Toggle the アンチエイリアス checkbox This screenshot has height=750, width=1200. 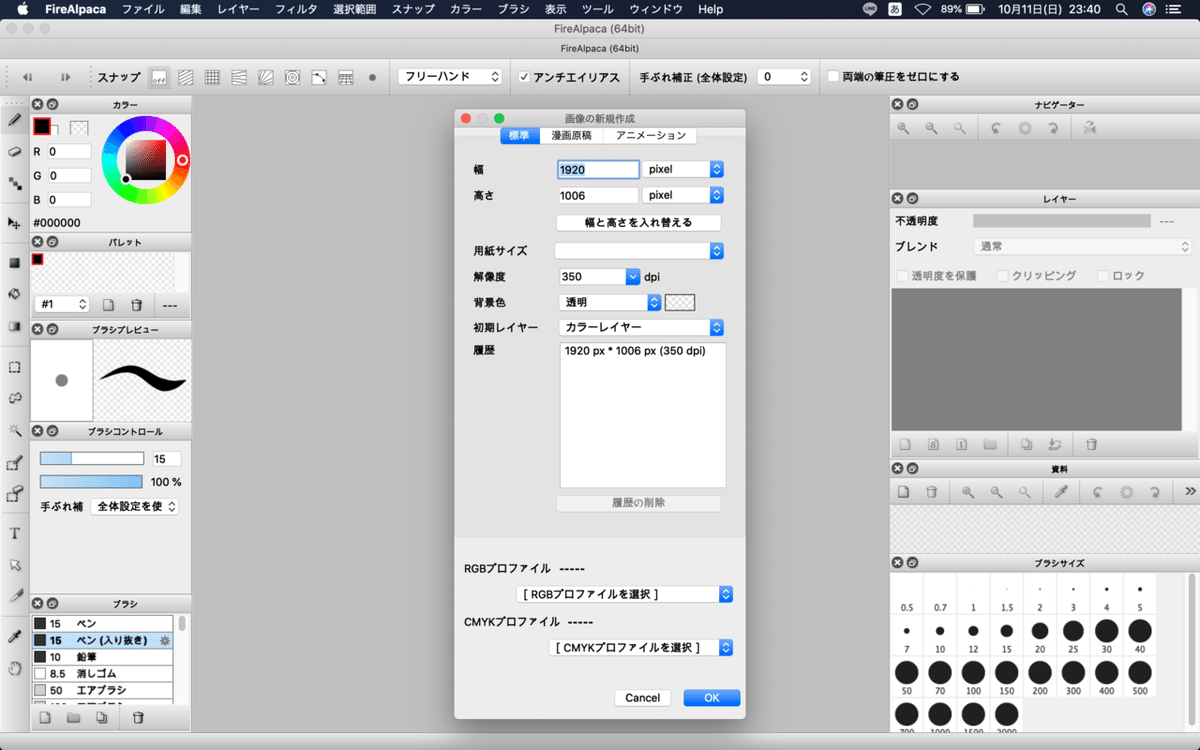coord(524,77)
